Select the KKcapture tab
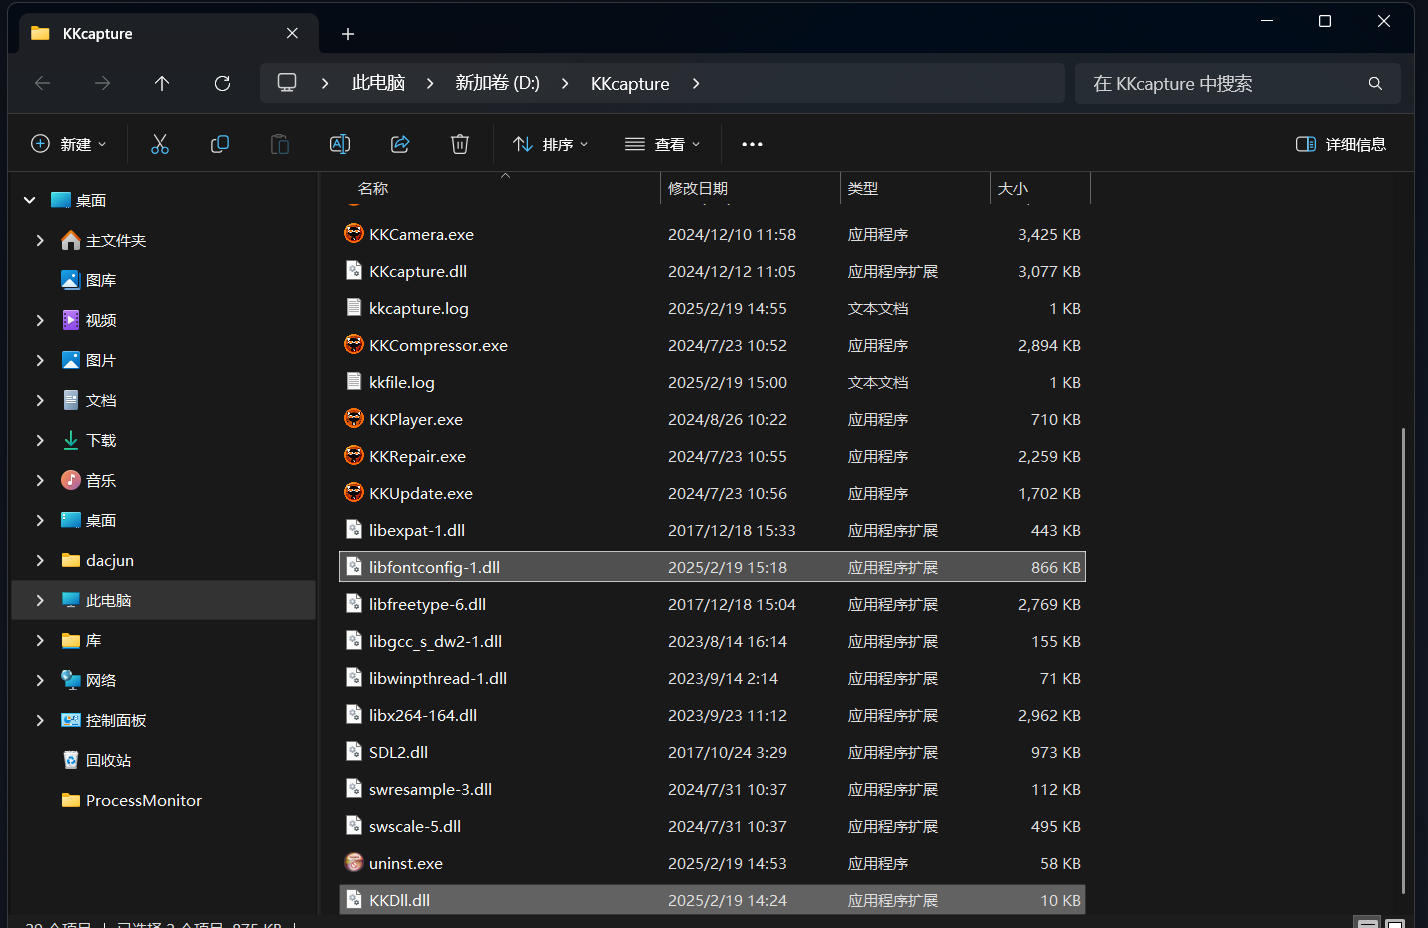This screenshot has height=928, width=1428. (x=169, y=33)
